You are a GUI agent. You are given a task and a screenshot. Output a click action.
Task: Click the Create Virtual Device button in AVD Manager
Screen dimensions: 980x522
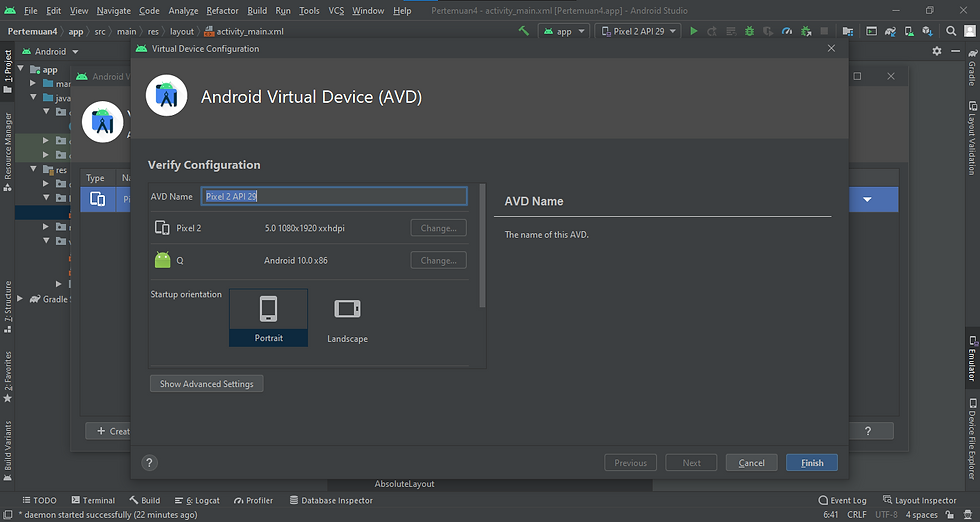point(108,431)
